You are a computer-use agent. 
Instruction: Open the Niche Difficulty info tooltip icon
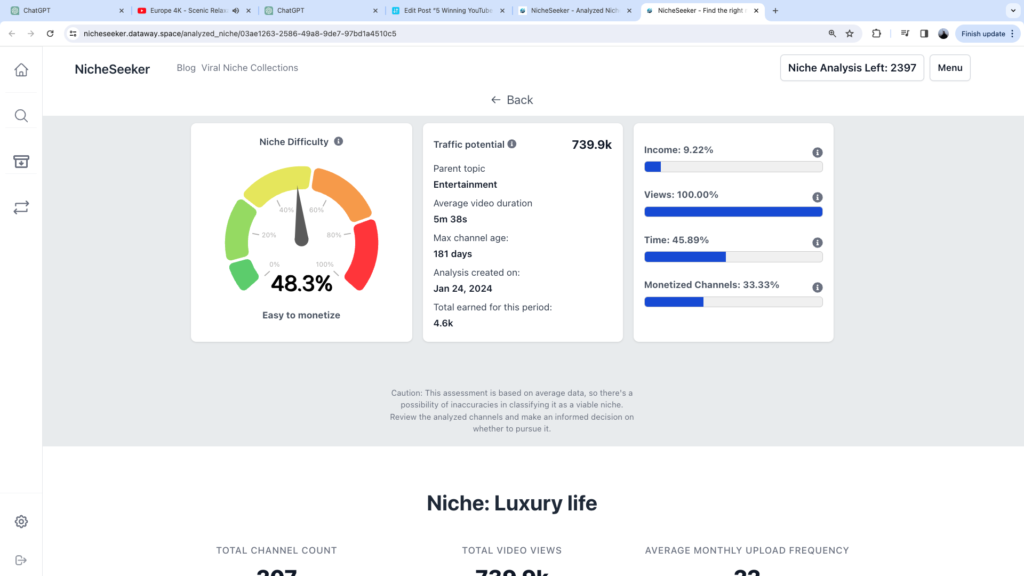(338, 141)
